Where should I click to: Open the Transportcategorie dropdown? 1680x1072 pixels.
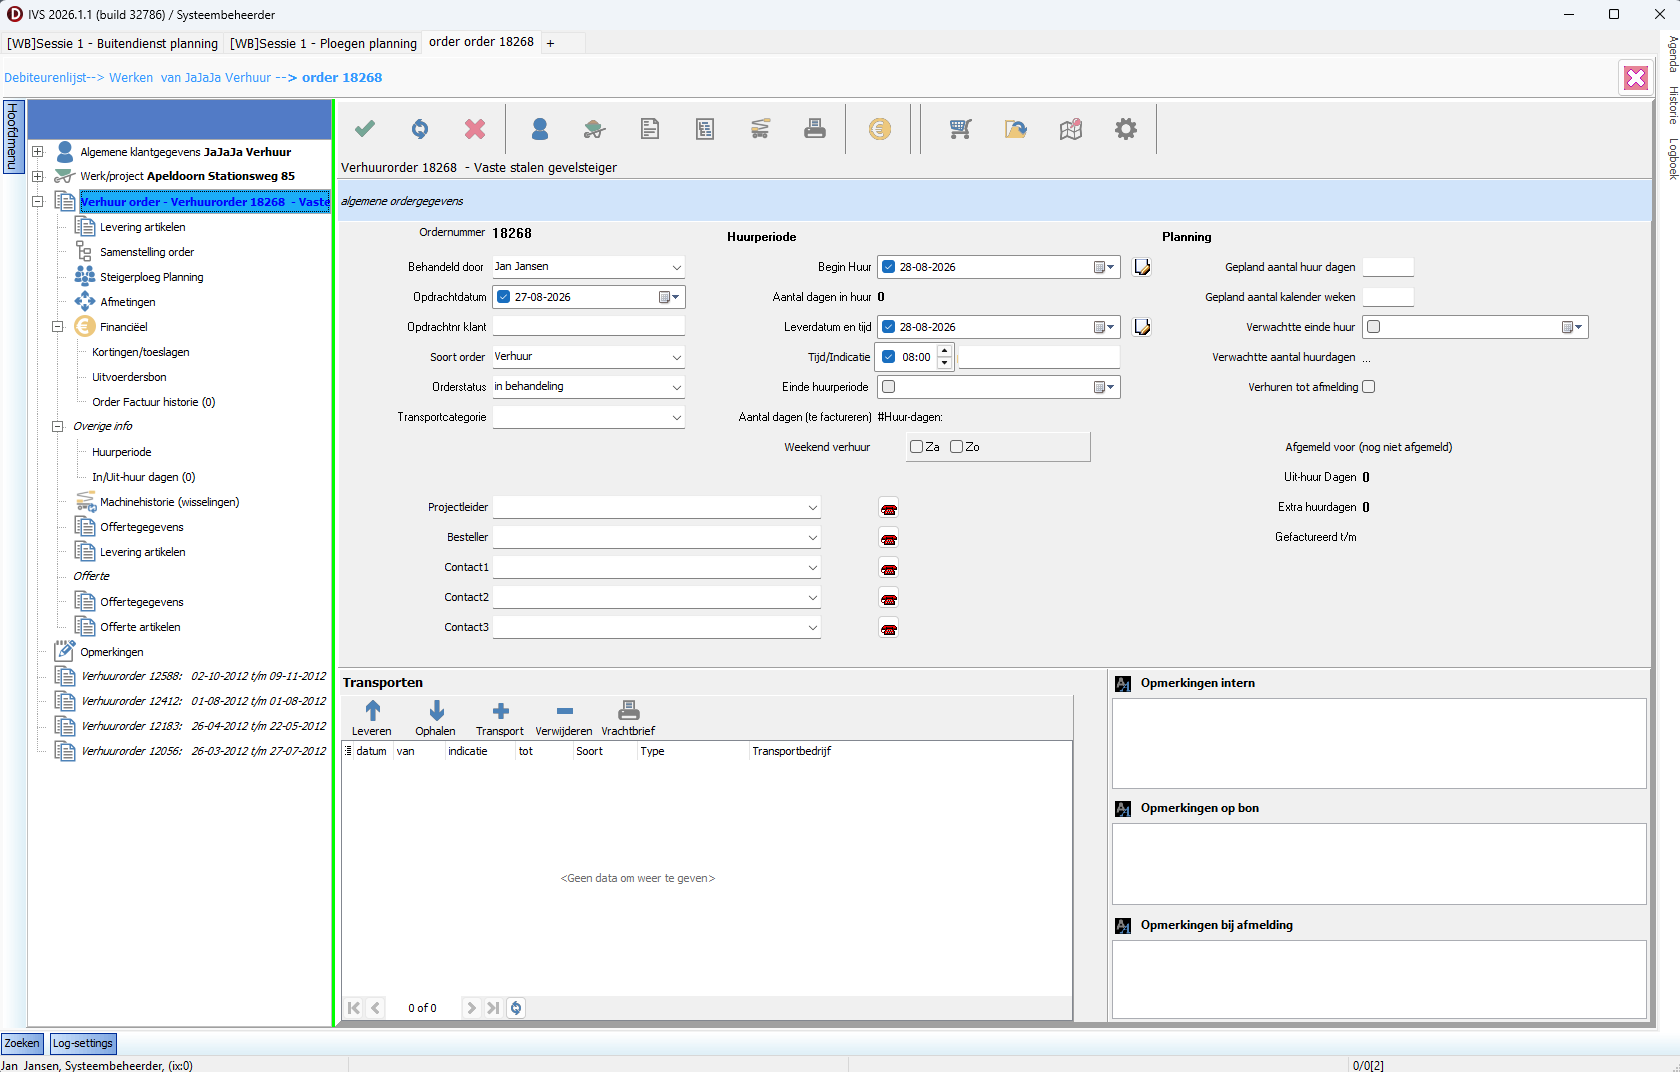click(x=677, y=417)
